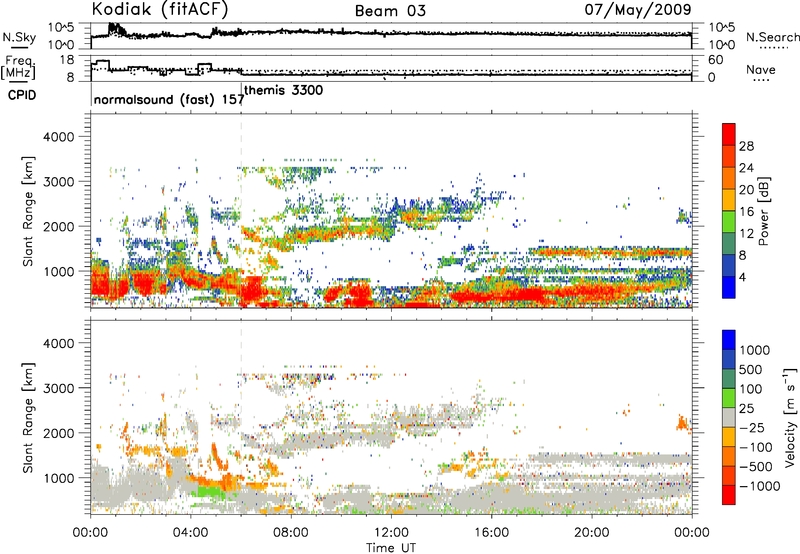
Task: Click the '20:00' time tick label
Action: [592, 533]
